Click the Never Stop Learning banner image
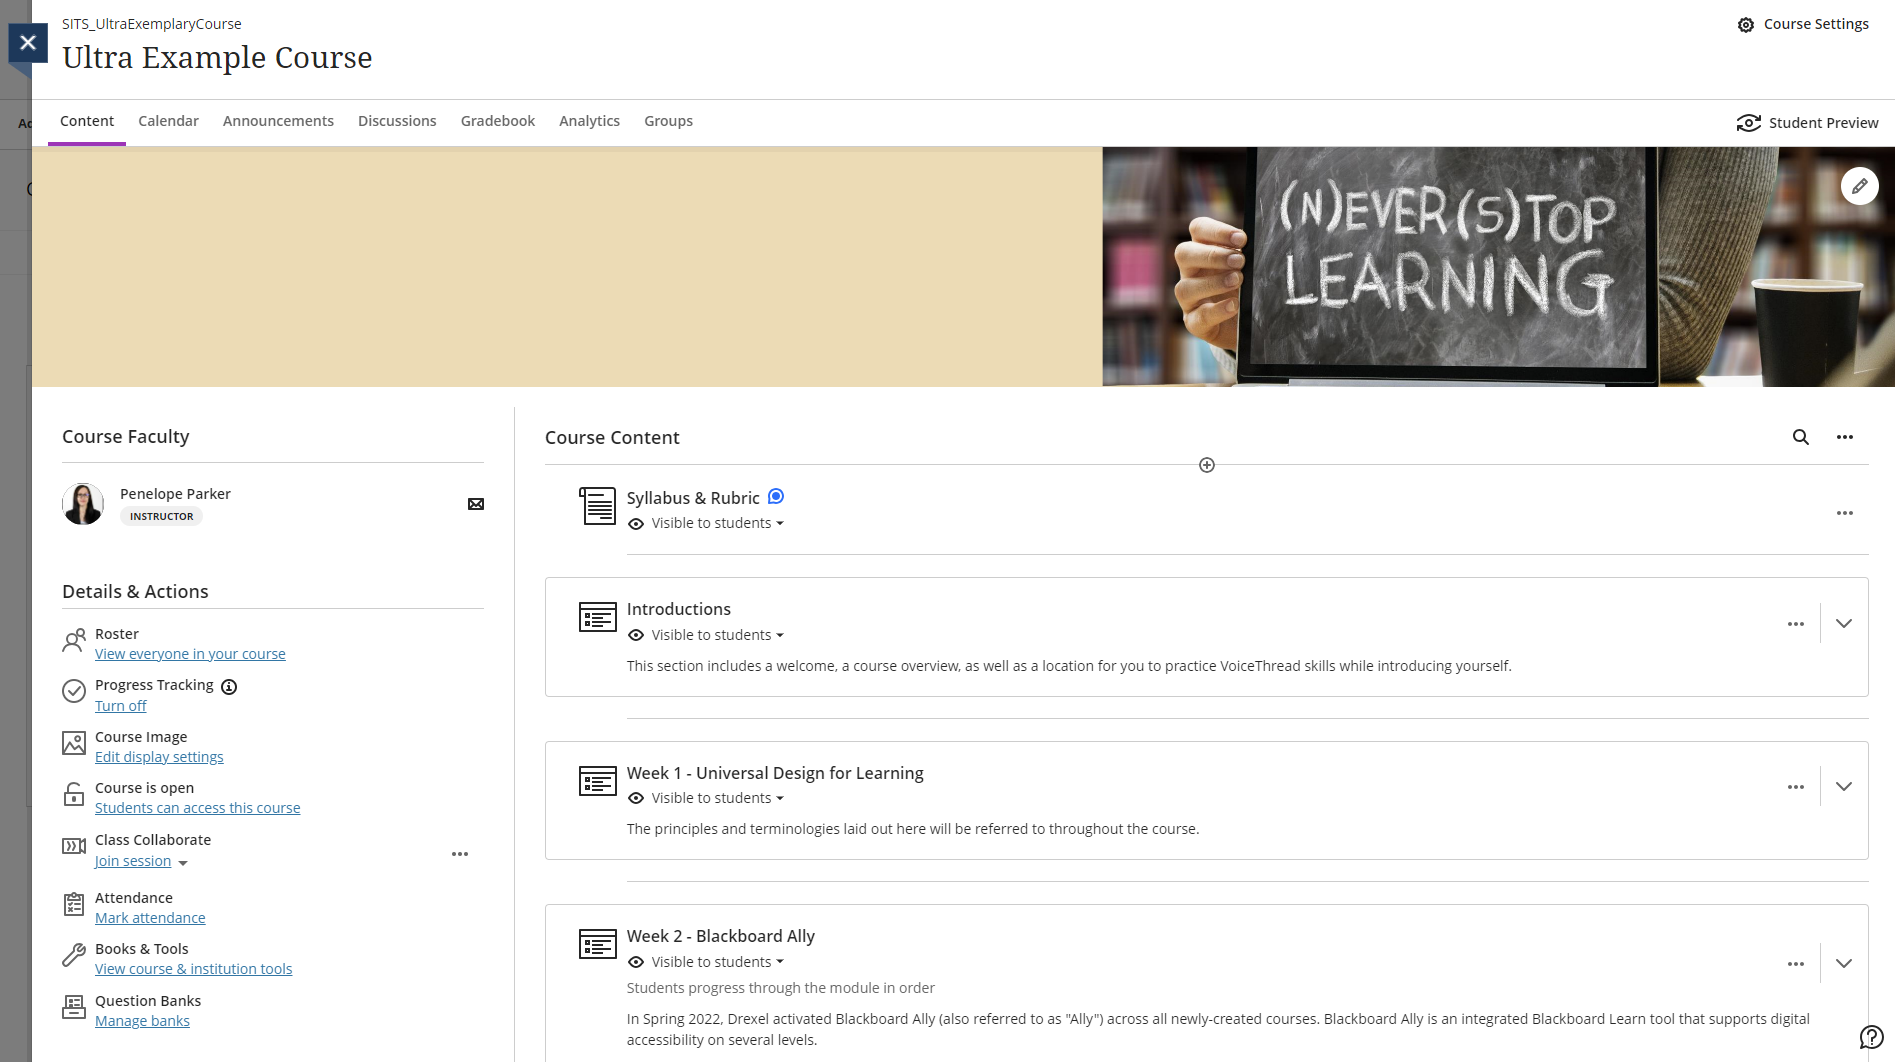 pyautogui.click(x=1498, y=267)
